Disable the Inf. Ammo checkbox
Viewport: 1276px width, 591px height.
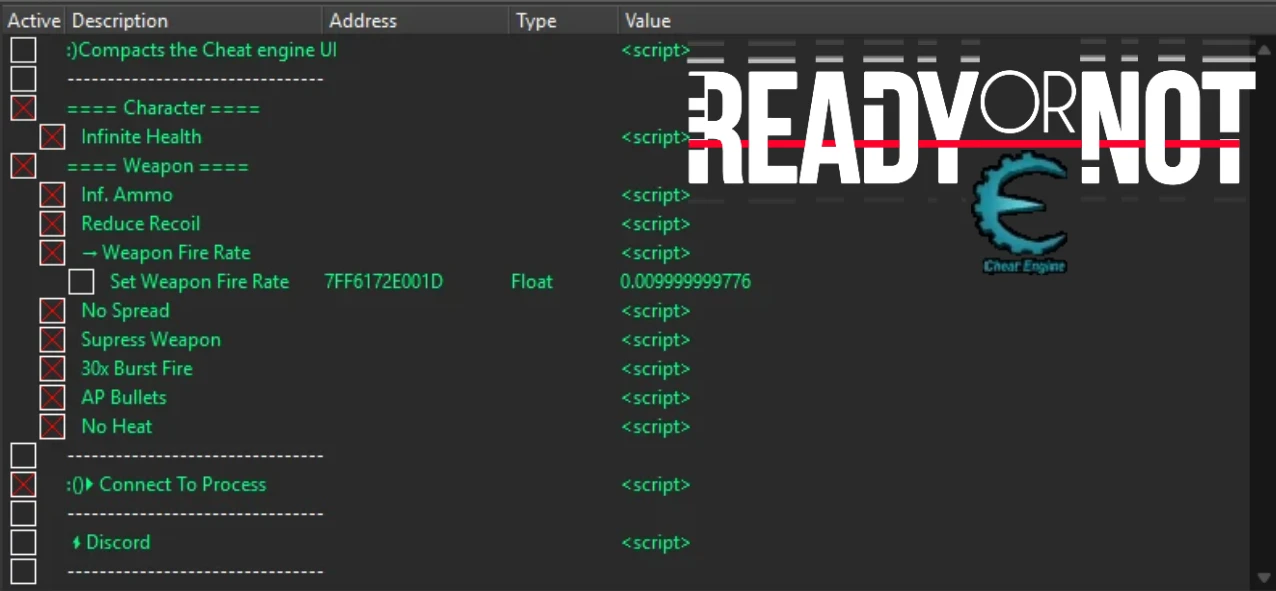52,195
